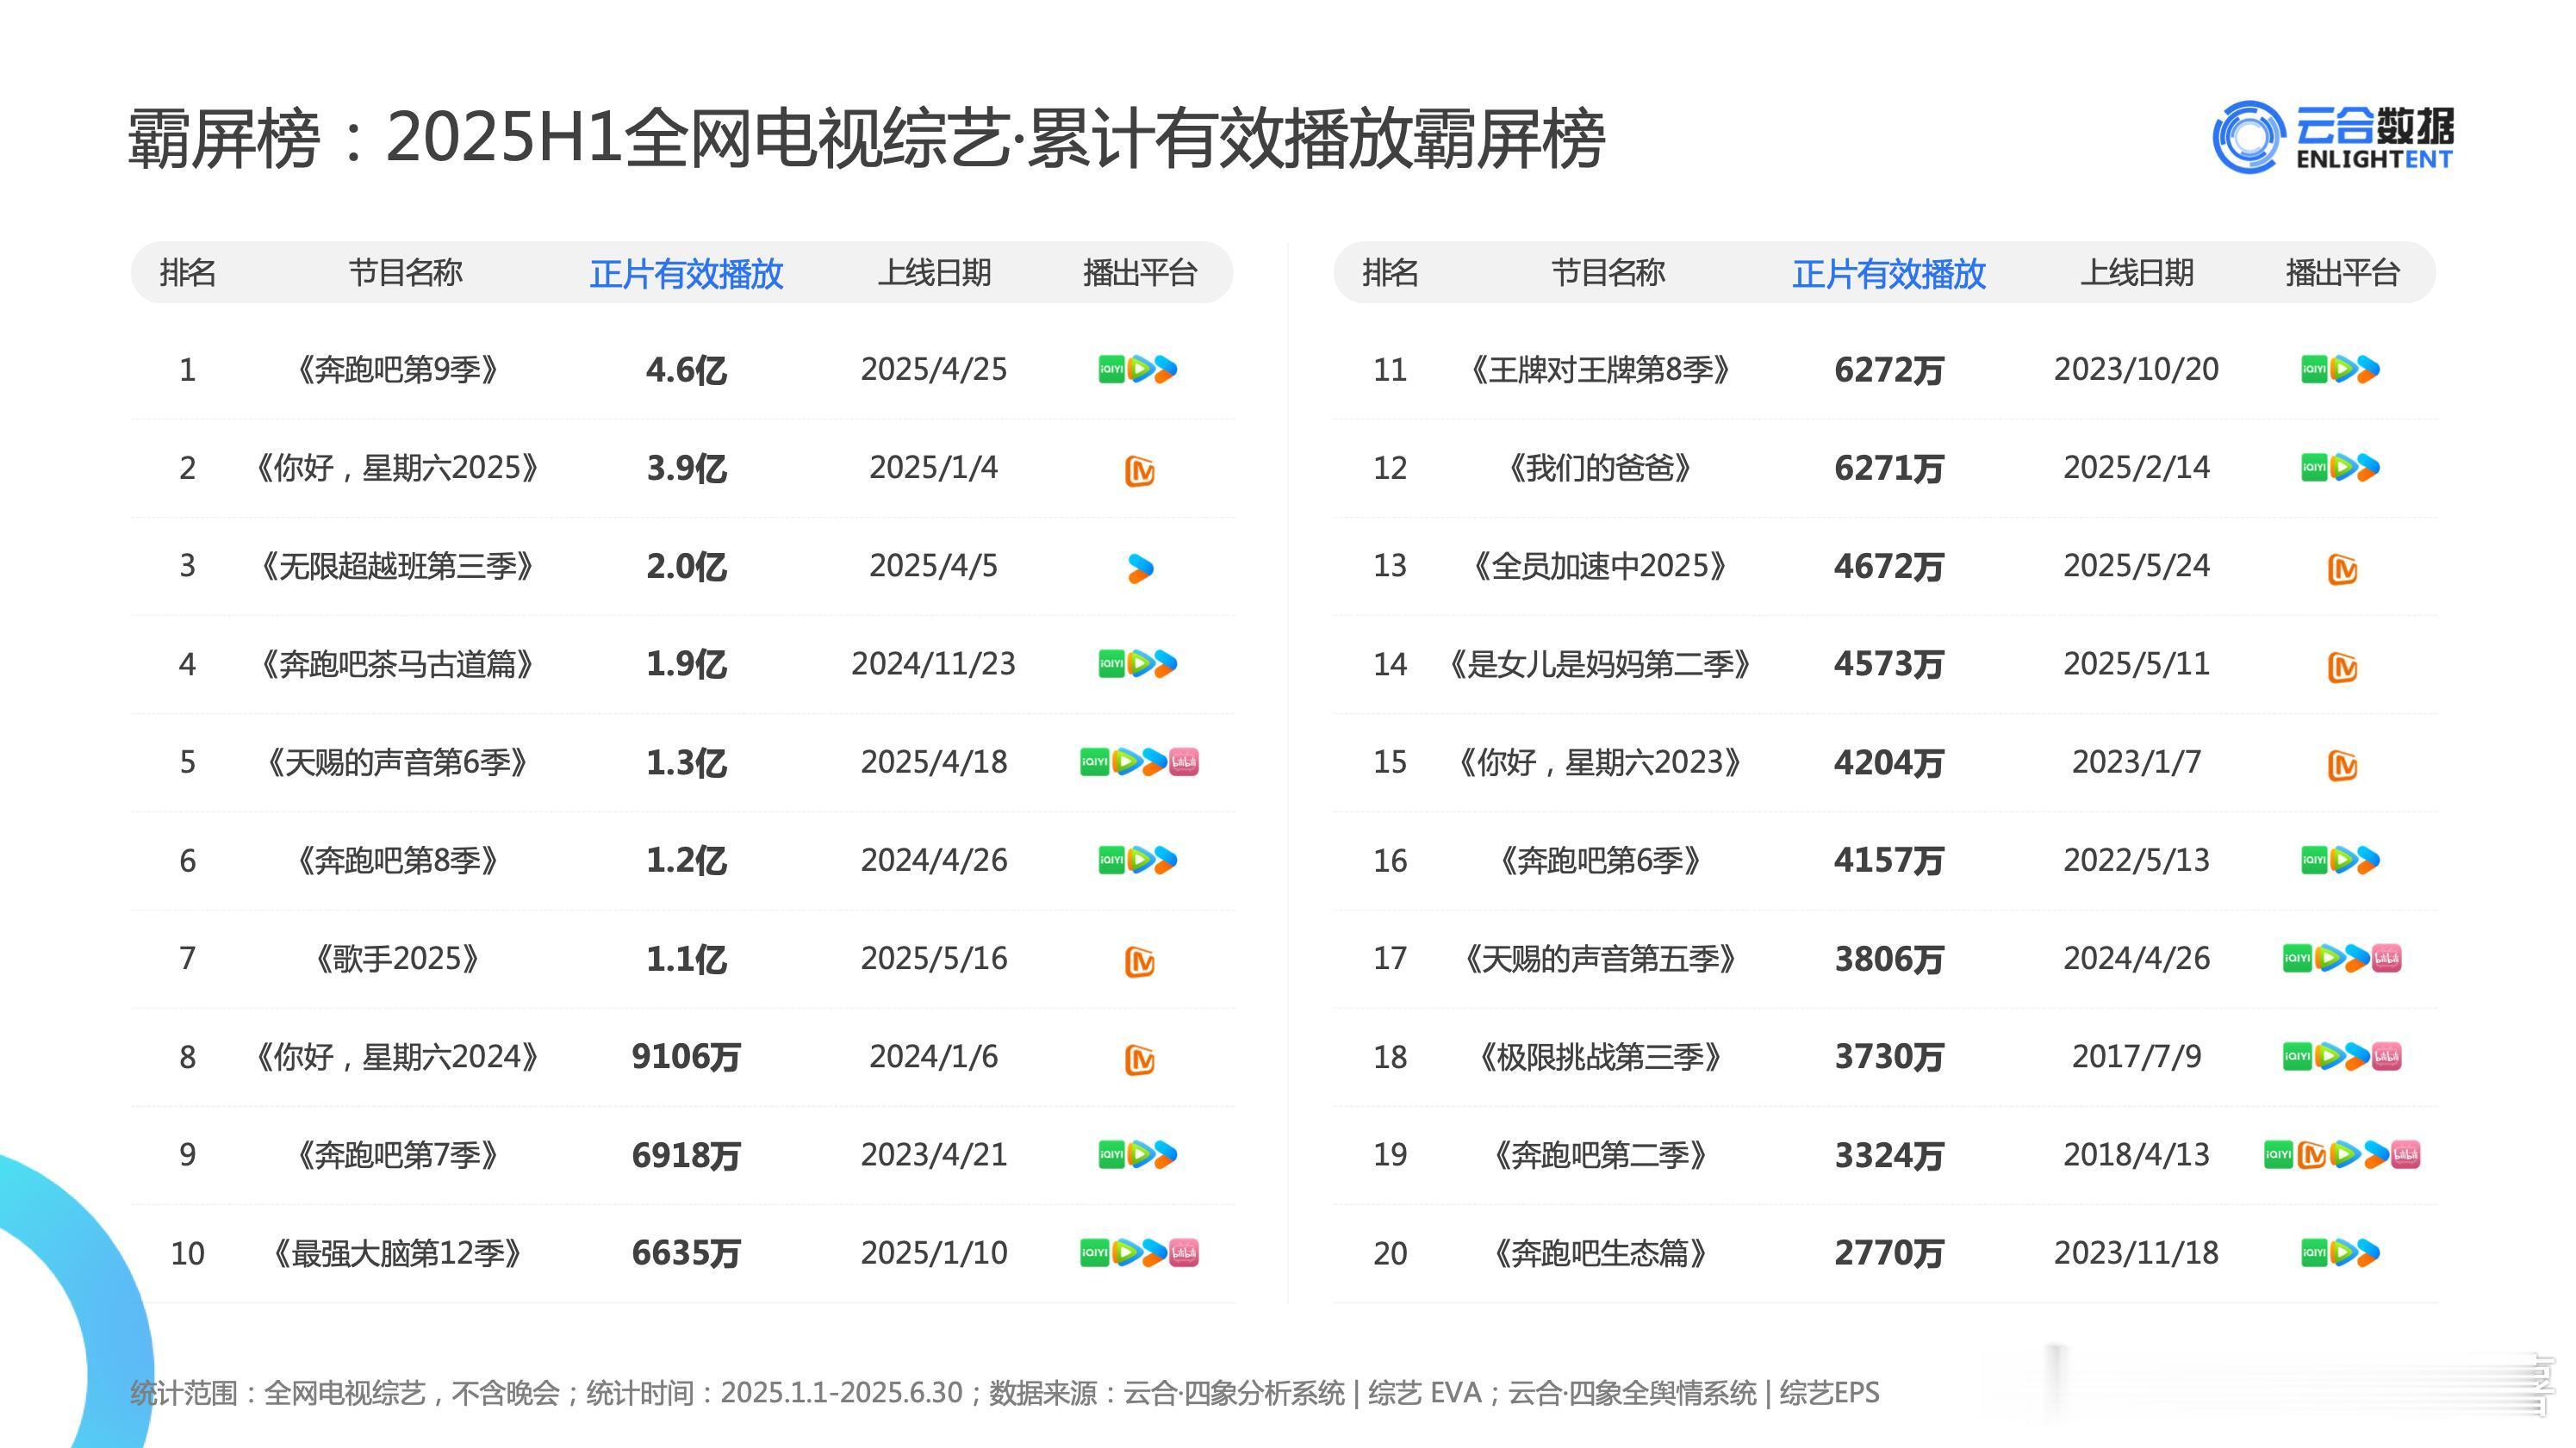Click the rank number 10
Screen dimensions: 2576x1448
coord(187,1253)
